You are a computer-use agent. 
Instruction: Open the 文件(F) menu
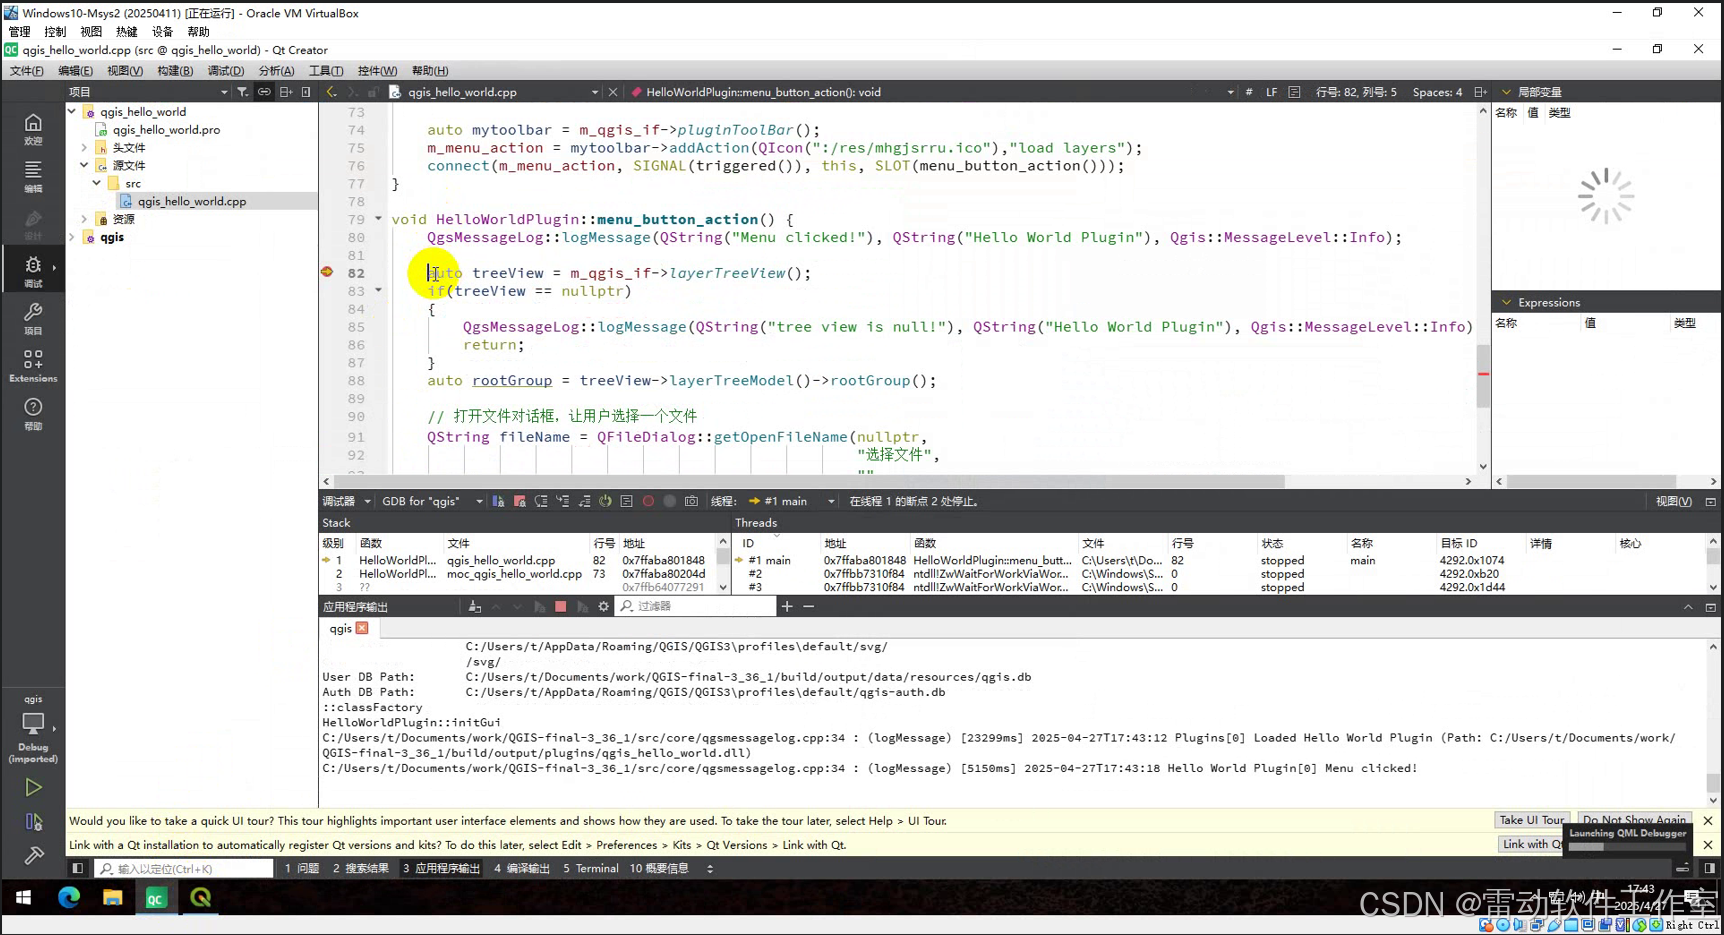(x=27, y=71)
